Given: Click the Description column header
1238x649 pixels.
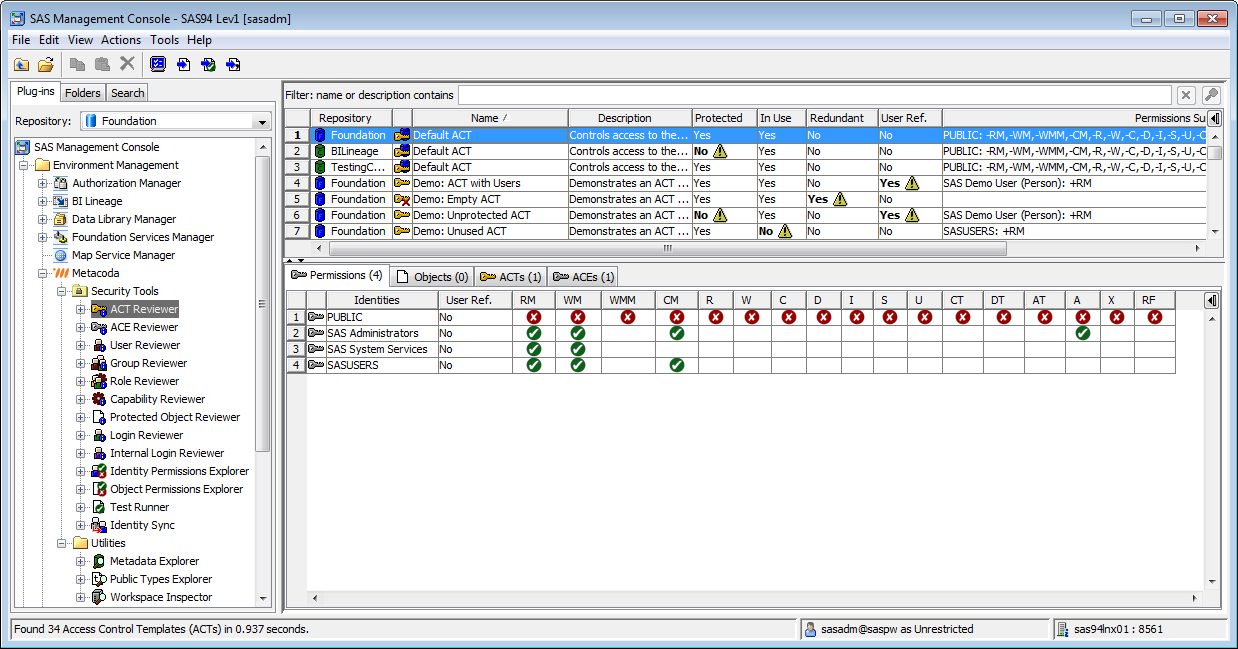Looking at the screenshot, I should click(629, 118).
